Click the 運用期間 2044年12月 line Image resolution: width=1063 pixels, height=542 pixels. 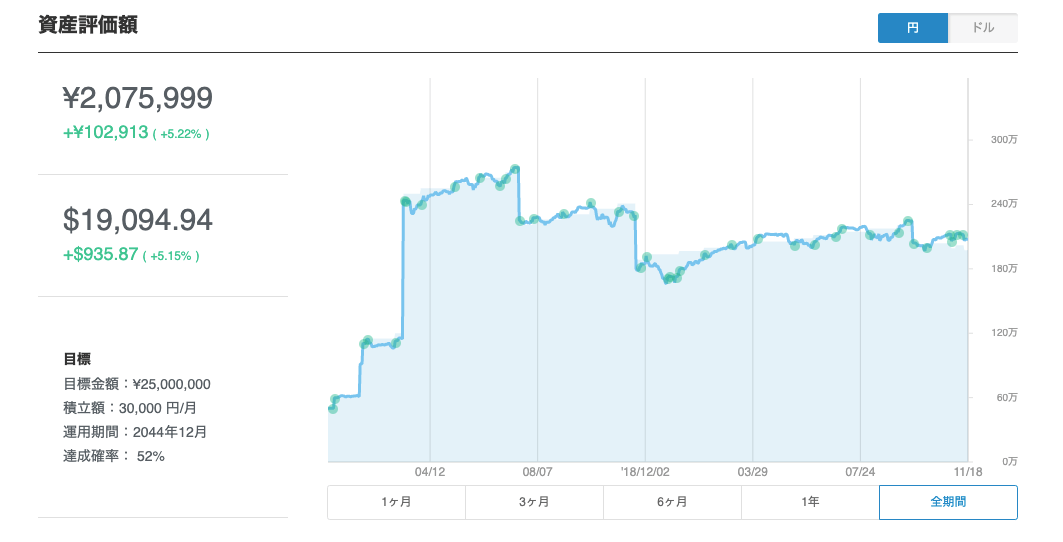tap(135, 432)
